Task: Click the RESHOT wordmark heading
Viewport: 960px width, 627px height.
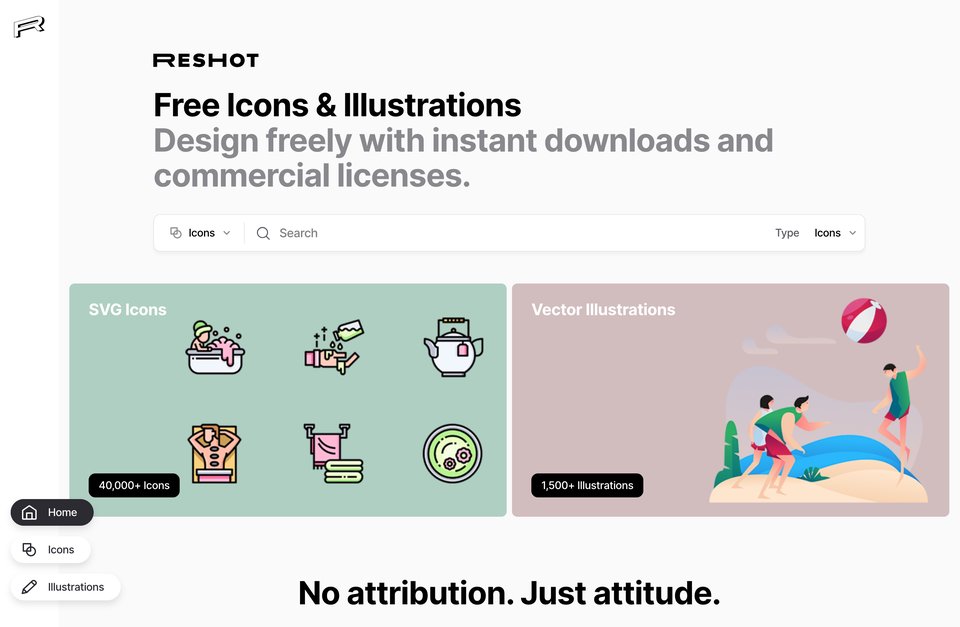Action: click(x=206, y=60)
